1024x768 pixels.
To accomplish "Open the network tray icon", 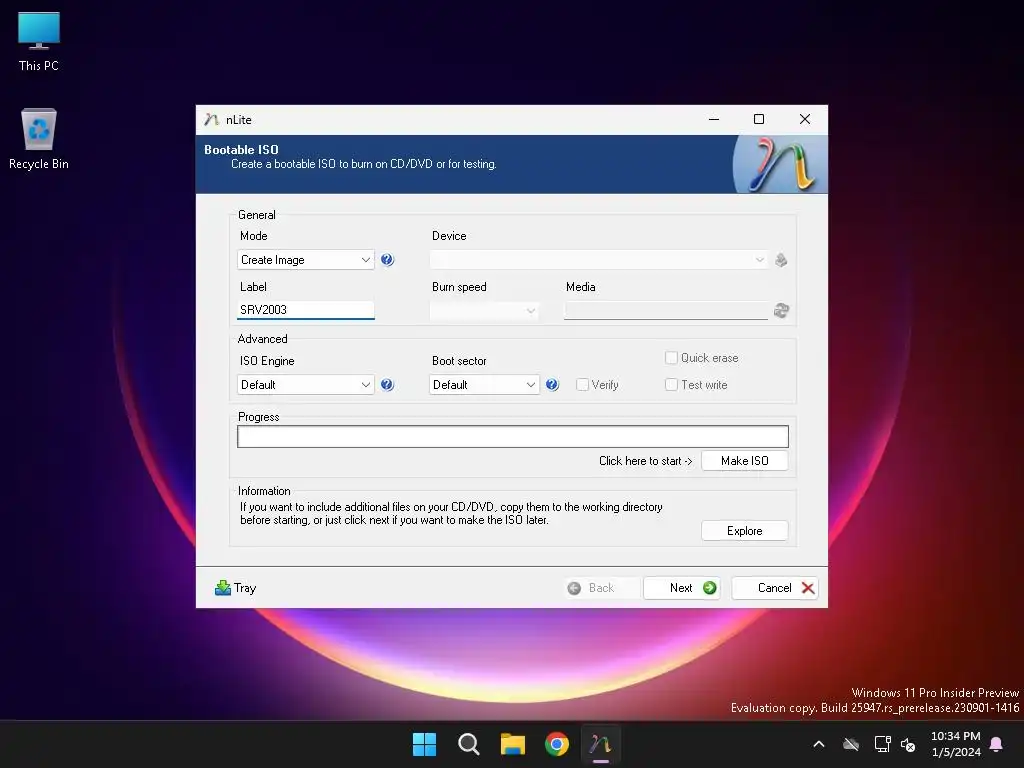I will pos(882,744).
